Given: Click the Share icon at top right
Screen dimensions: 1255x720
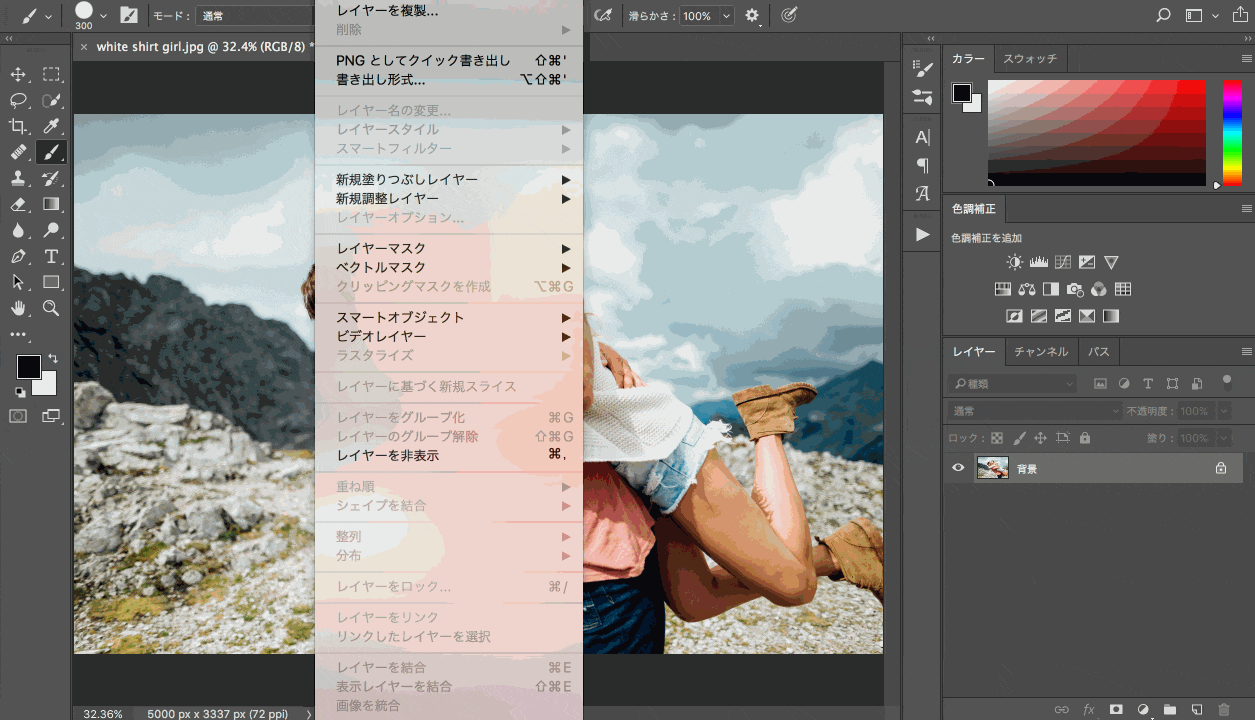Looking at the screenshot, I should click(x=1242, y=16).
